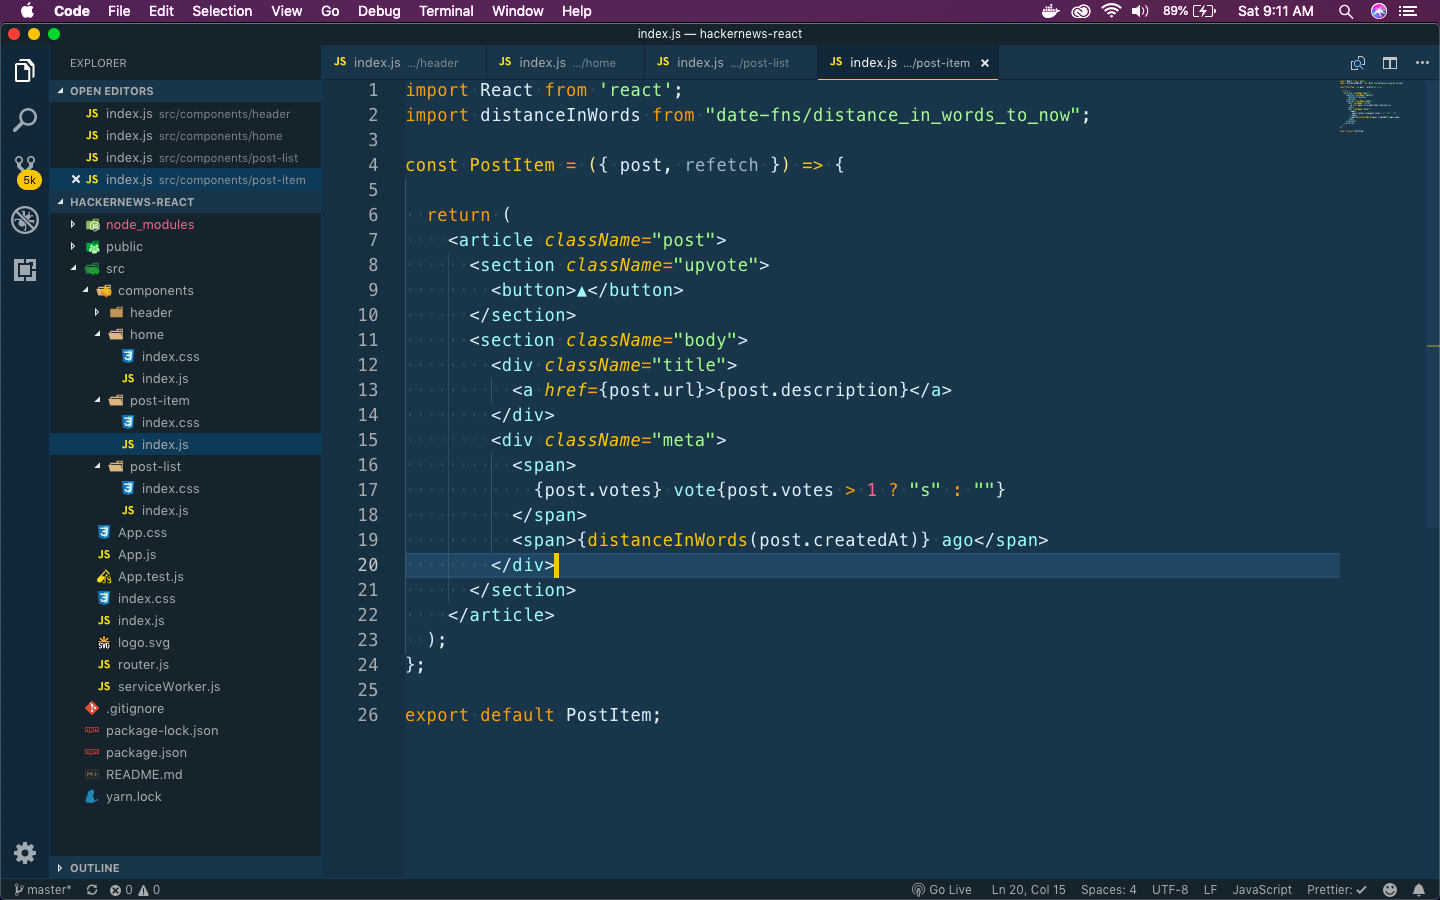The height and width of the screenshot is (900, 1440).
Task: Click the master* git branch indicator
Action: pos(43,890)
